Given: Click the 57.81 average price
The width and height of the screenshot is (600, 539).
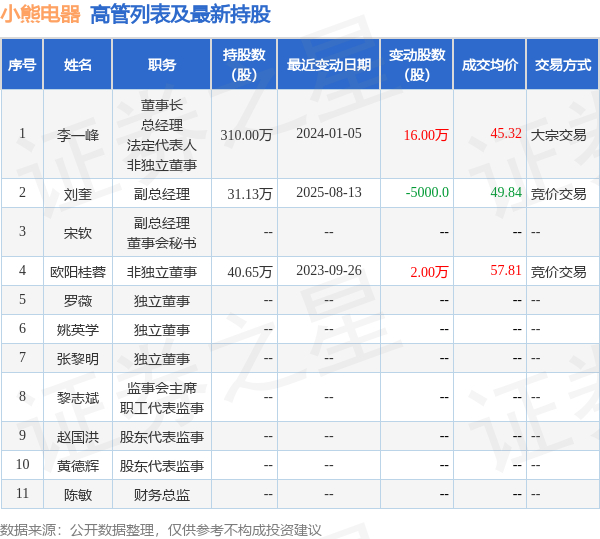Looking at the screenshot, I should pyautogui.click(x=506, y=270).
